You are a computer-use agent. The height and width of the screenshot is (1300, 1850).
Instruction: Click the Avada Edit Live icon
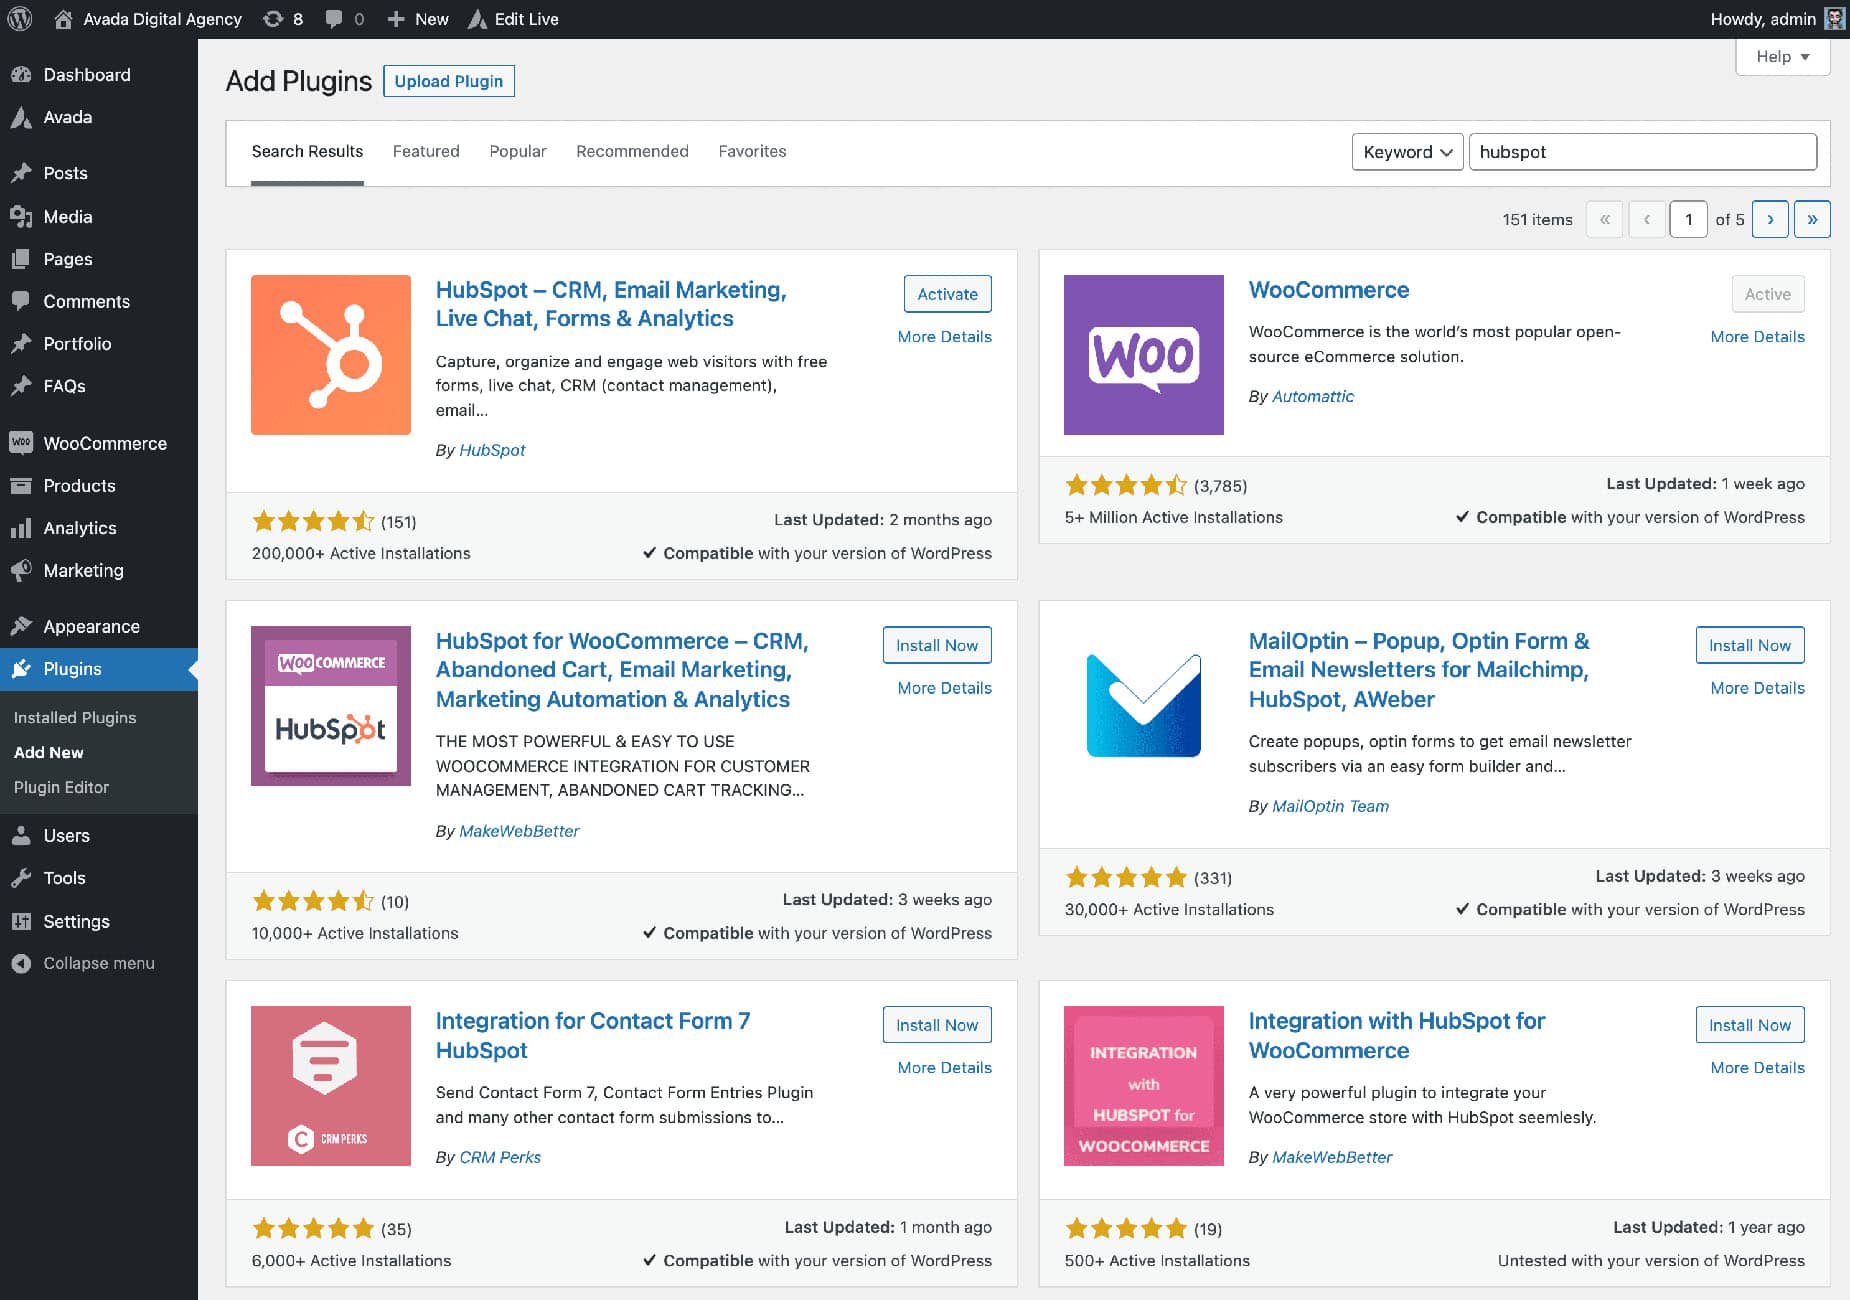478,19
